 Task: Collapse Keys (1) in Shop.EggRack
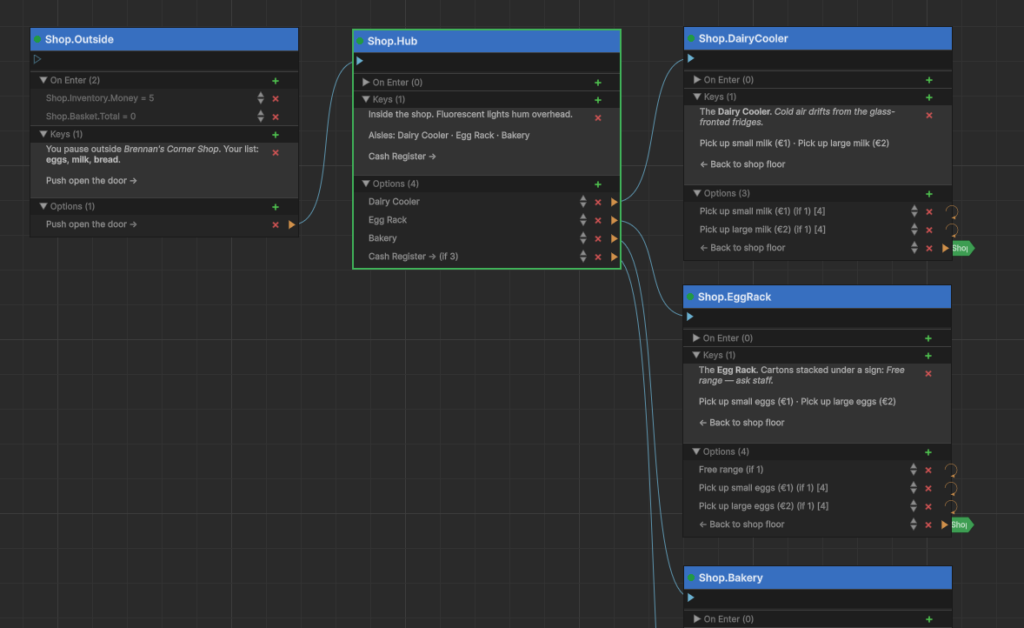696,355
